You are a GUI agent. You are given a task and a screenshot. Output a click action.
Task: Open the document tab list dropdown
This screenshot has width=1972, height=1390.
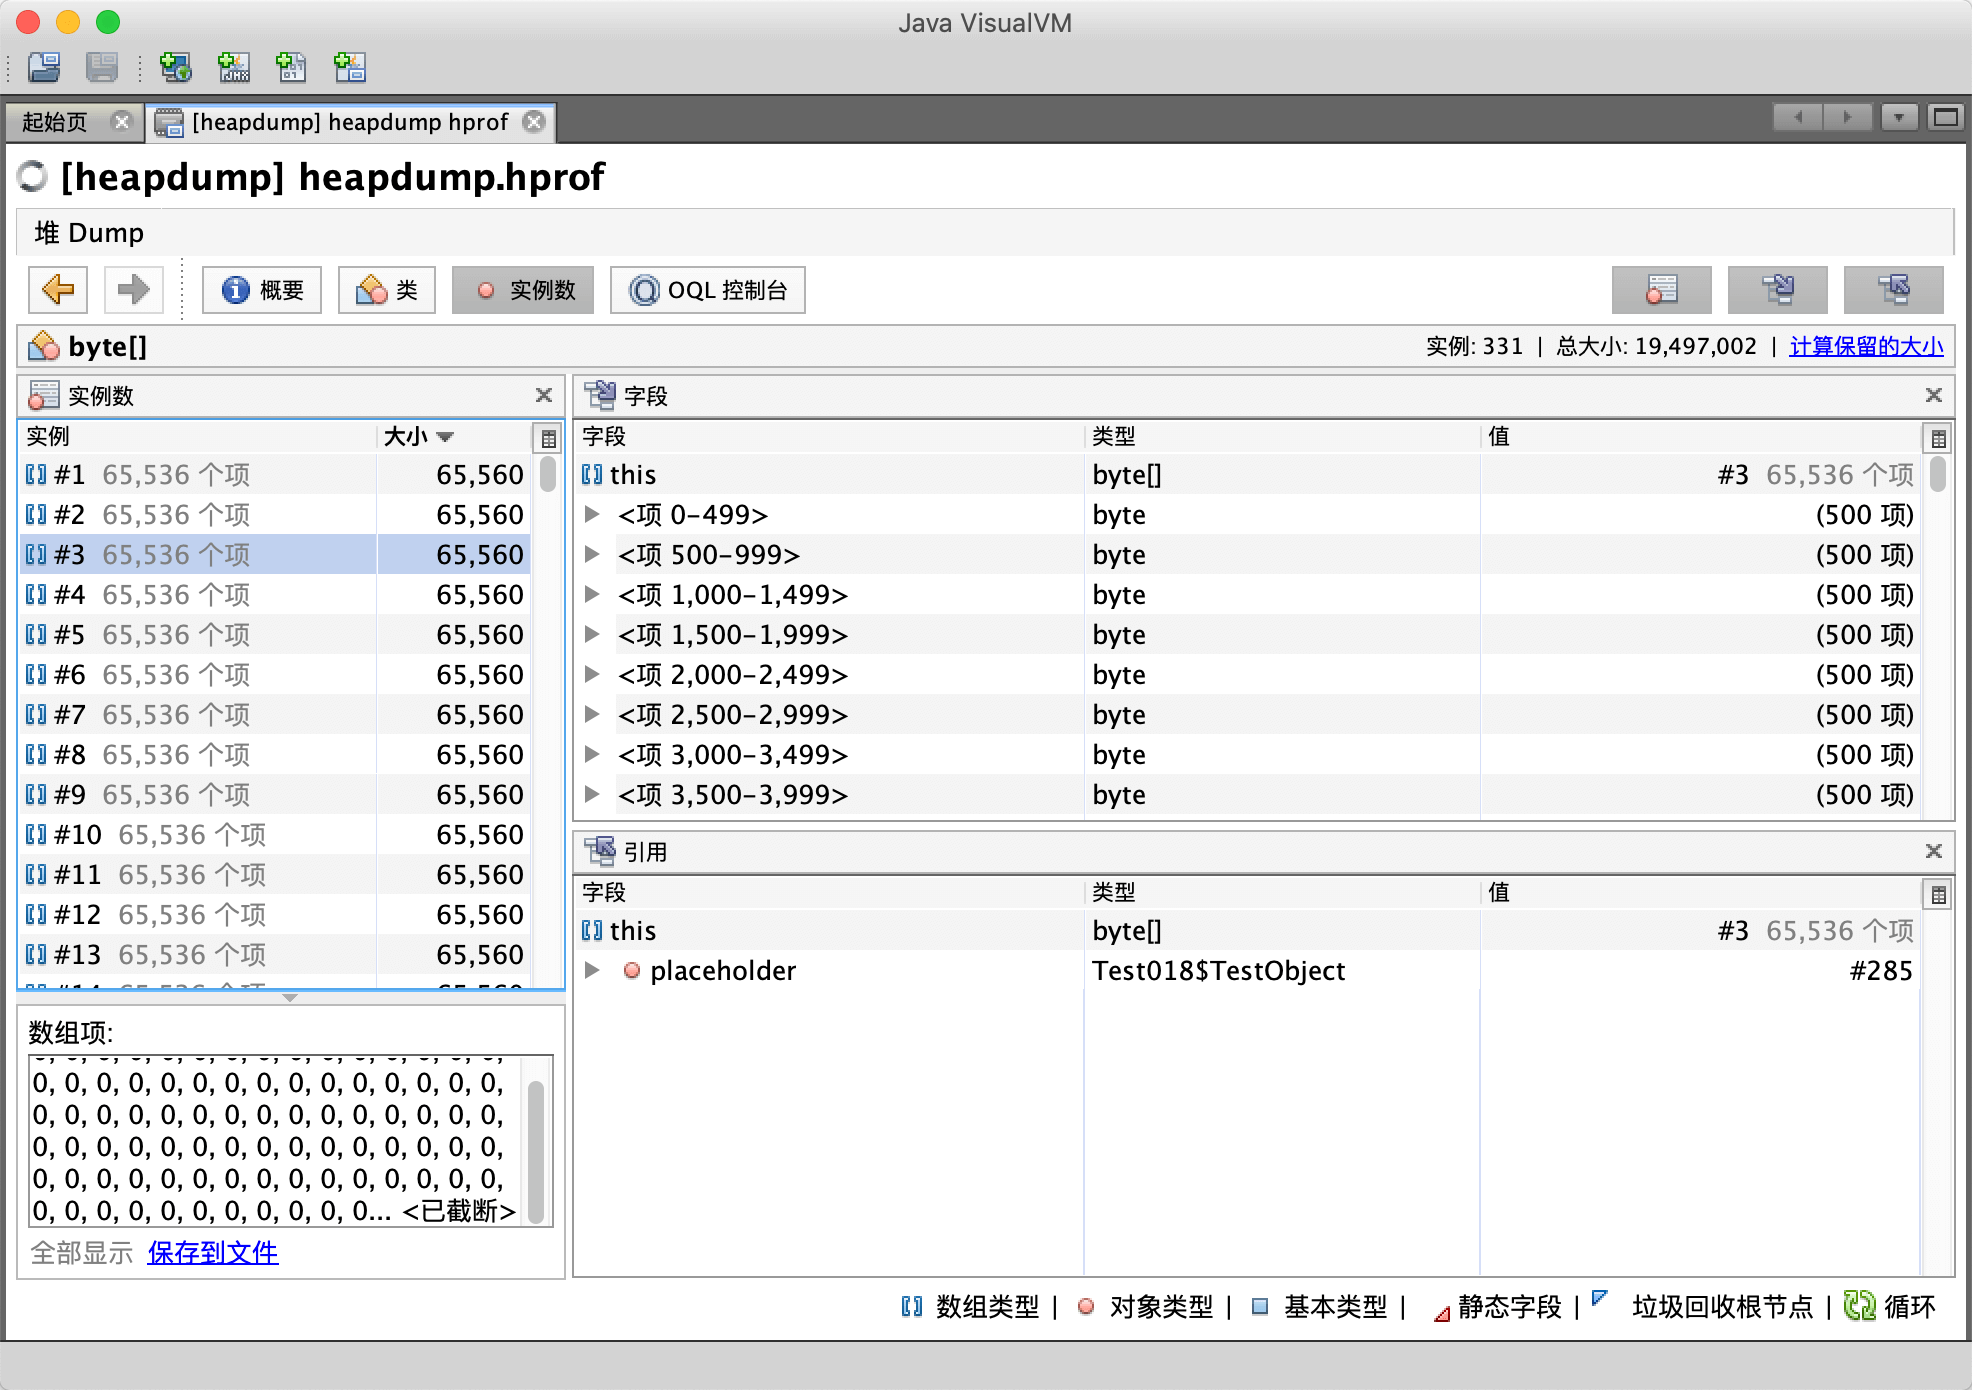pos(1898,118)
